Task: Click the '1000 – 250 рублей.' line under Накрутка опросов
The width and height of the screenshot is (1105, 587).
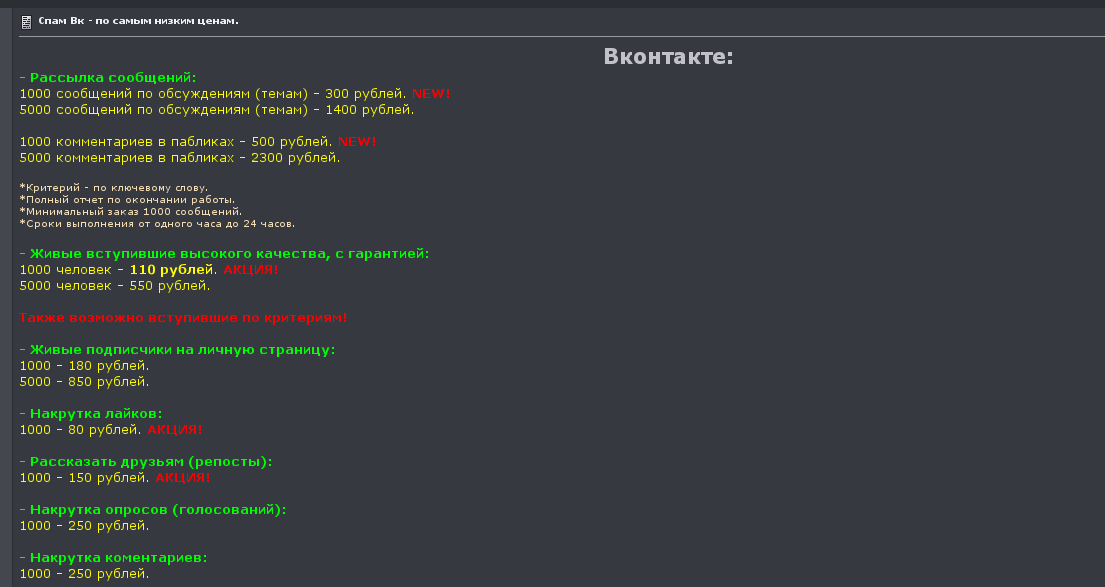Action: tap(85, 526)
